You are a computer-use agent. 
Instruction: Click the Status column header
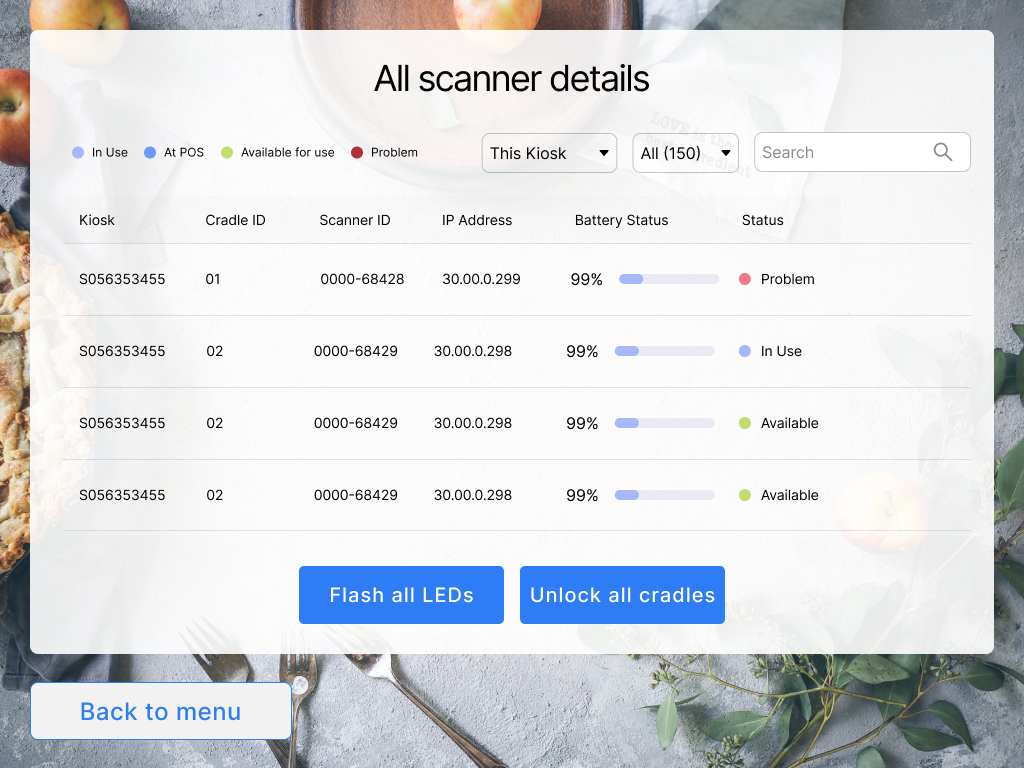click(762, 220)
